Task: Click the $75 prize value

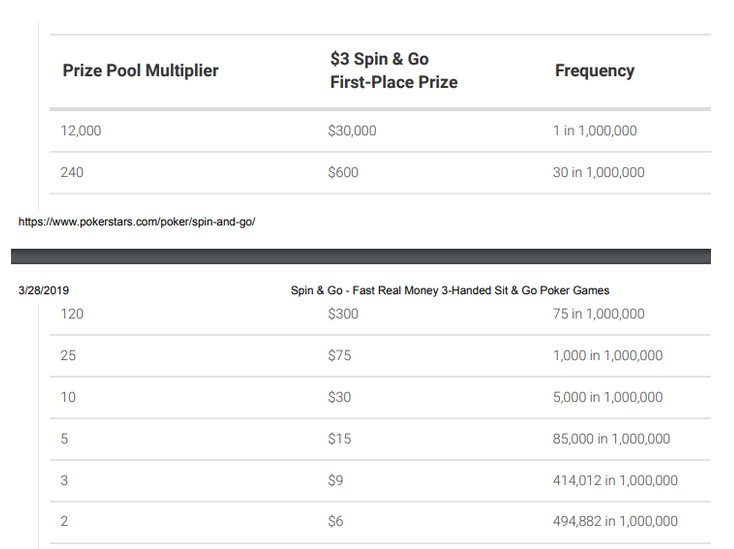Action: point(339,355)
